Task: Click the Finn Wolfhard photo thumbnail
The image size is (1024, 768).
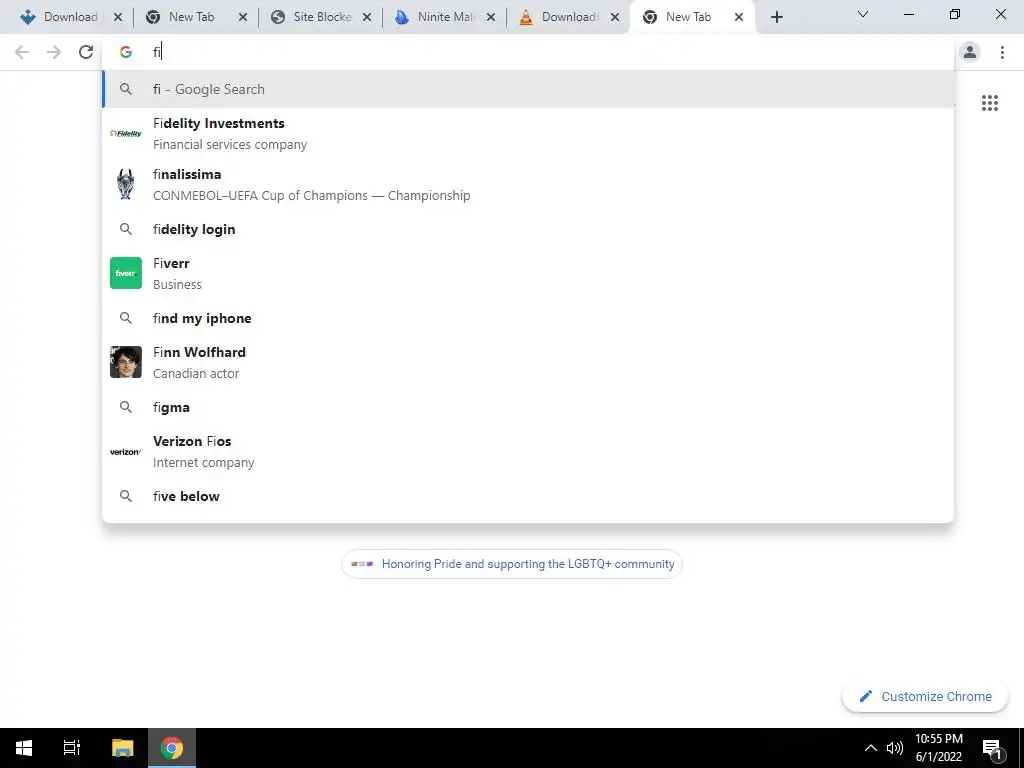Action: [125, 362]
